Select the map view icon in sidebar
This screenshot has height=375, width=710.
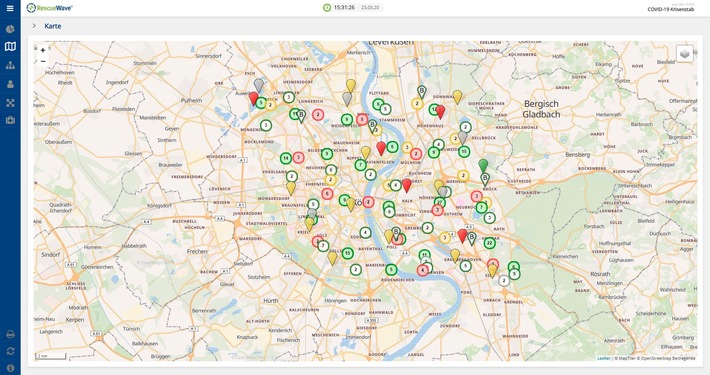click(x=10, y=47)
